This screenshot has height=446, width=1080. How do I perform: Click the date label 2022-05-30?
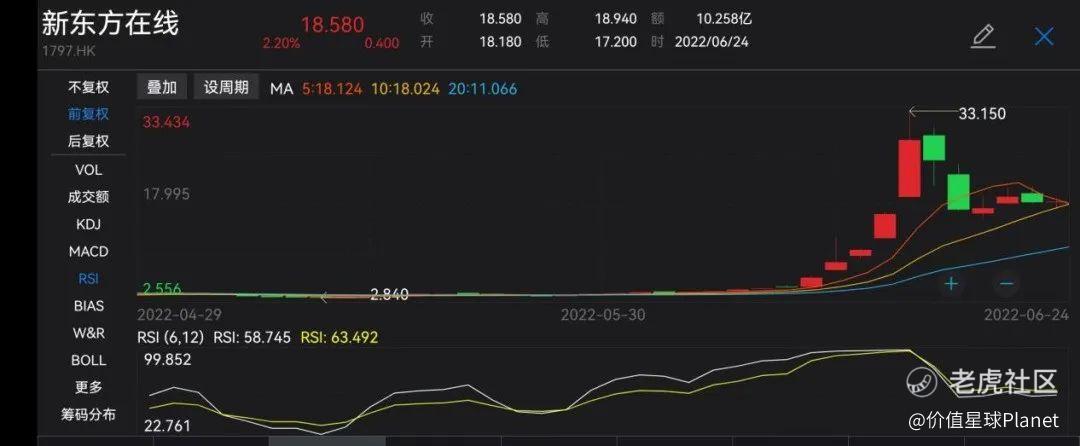603,315
